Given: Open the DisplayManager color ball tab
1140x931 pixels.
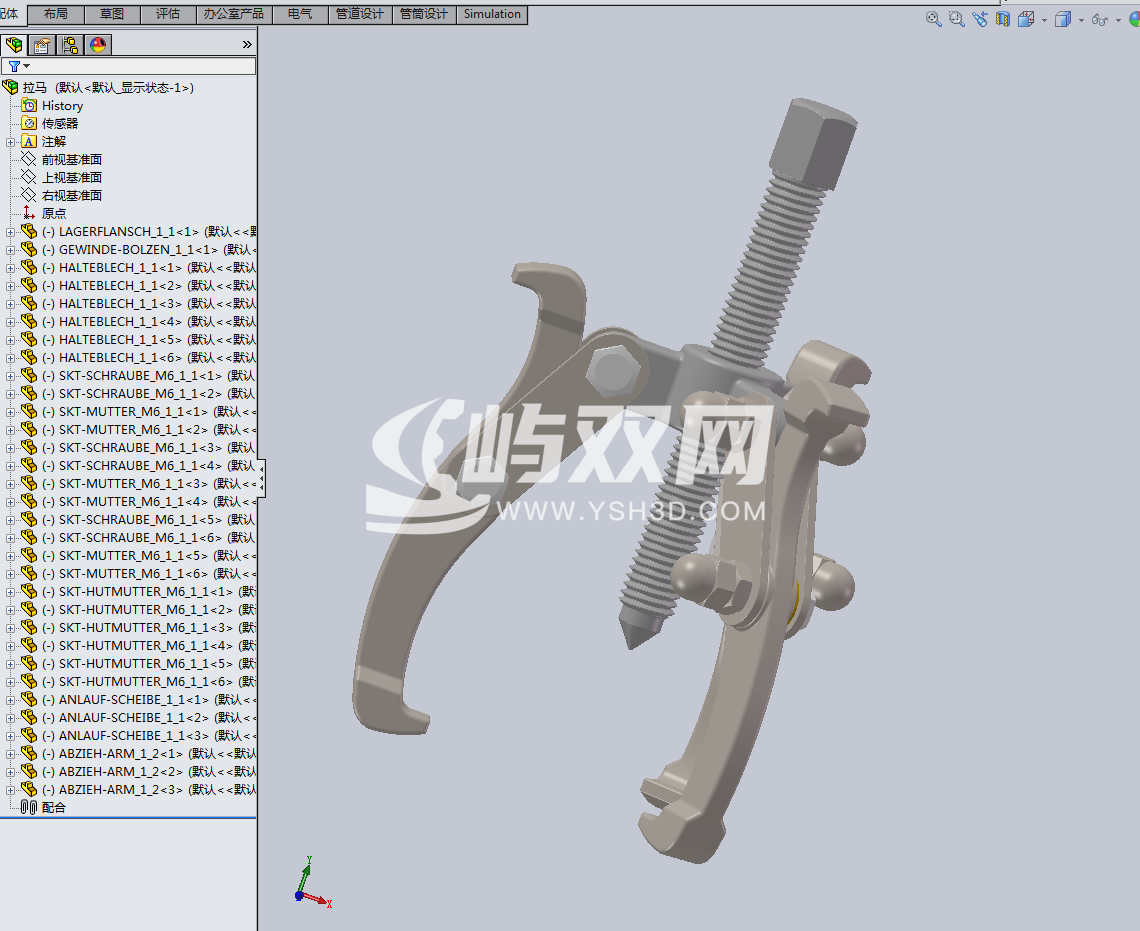Looking at the screenshot, I should [97, 45].
